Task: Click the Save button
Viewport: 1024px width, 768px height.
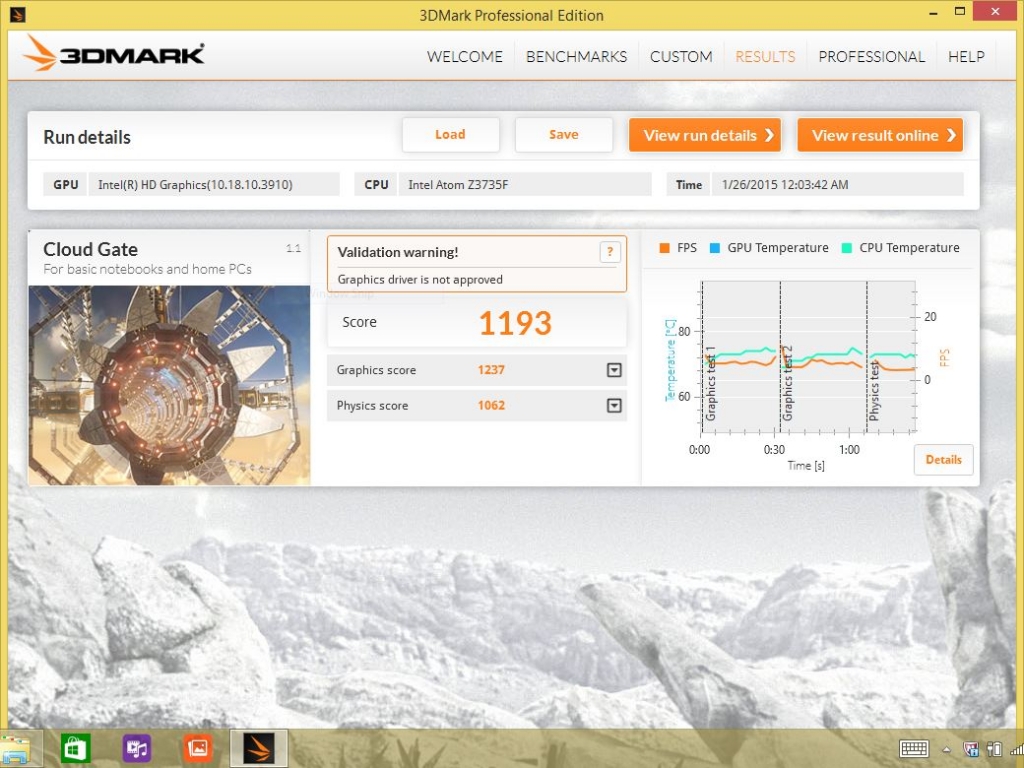Action: pyautogui.click(x=563, y=135)
